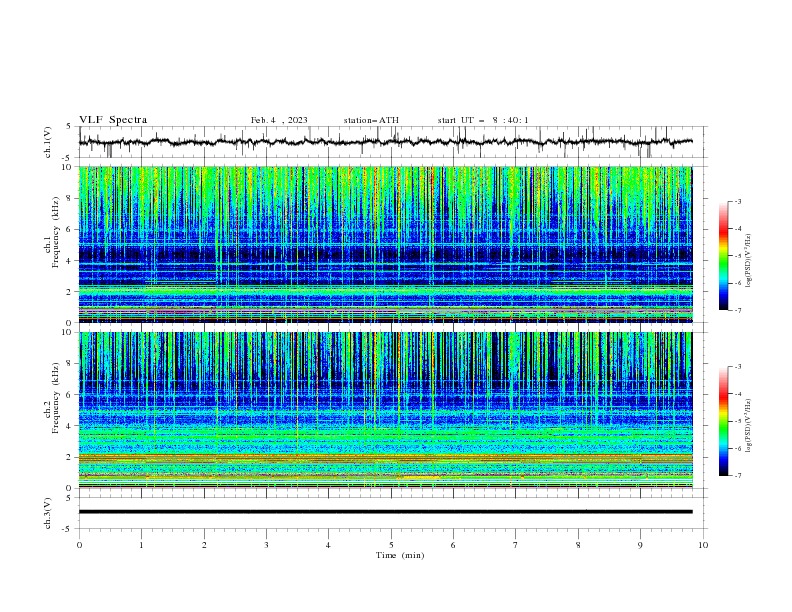Click the "-7" label on ch.2 color bar
The width and height of the screenshot is (792, 612).
[737, 476]
